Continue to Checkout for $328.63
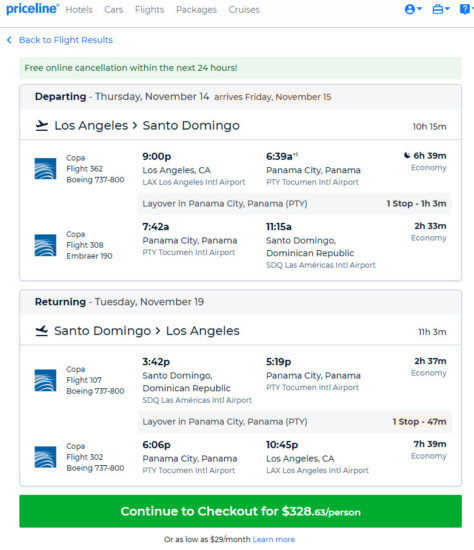This screenshot has height=550, width=474. pyautogui.click(x=240, y=511)
